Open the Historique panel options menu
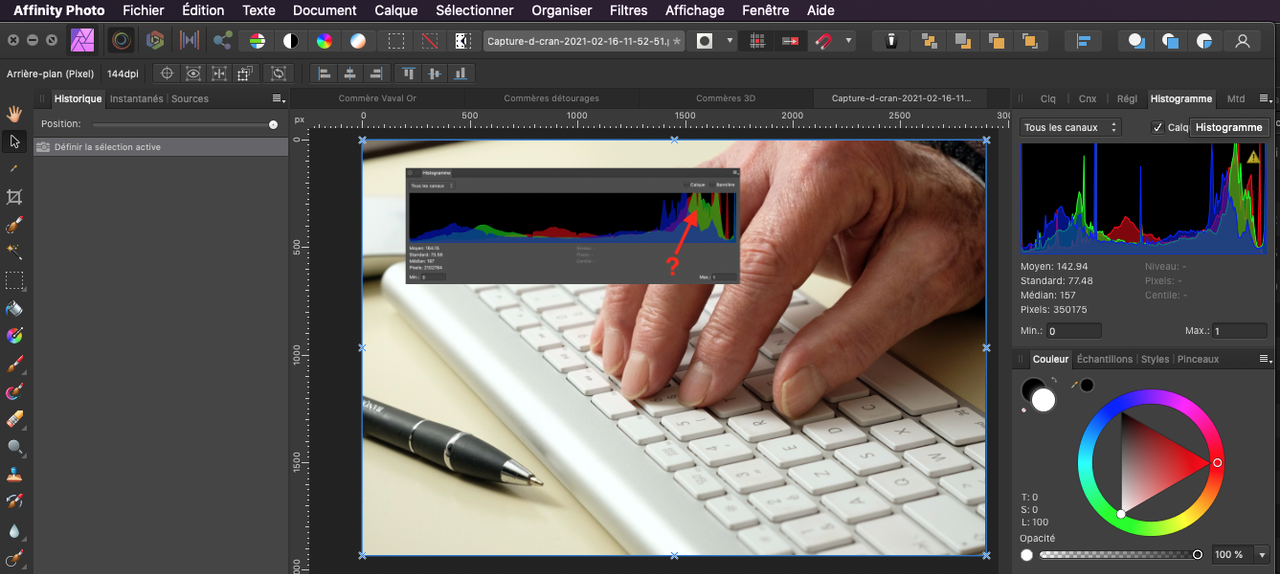Viewport: 1280px width, 574px height. pyautogui.click(x=279, y=99)
